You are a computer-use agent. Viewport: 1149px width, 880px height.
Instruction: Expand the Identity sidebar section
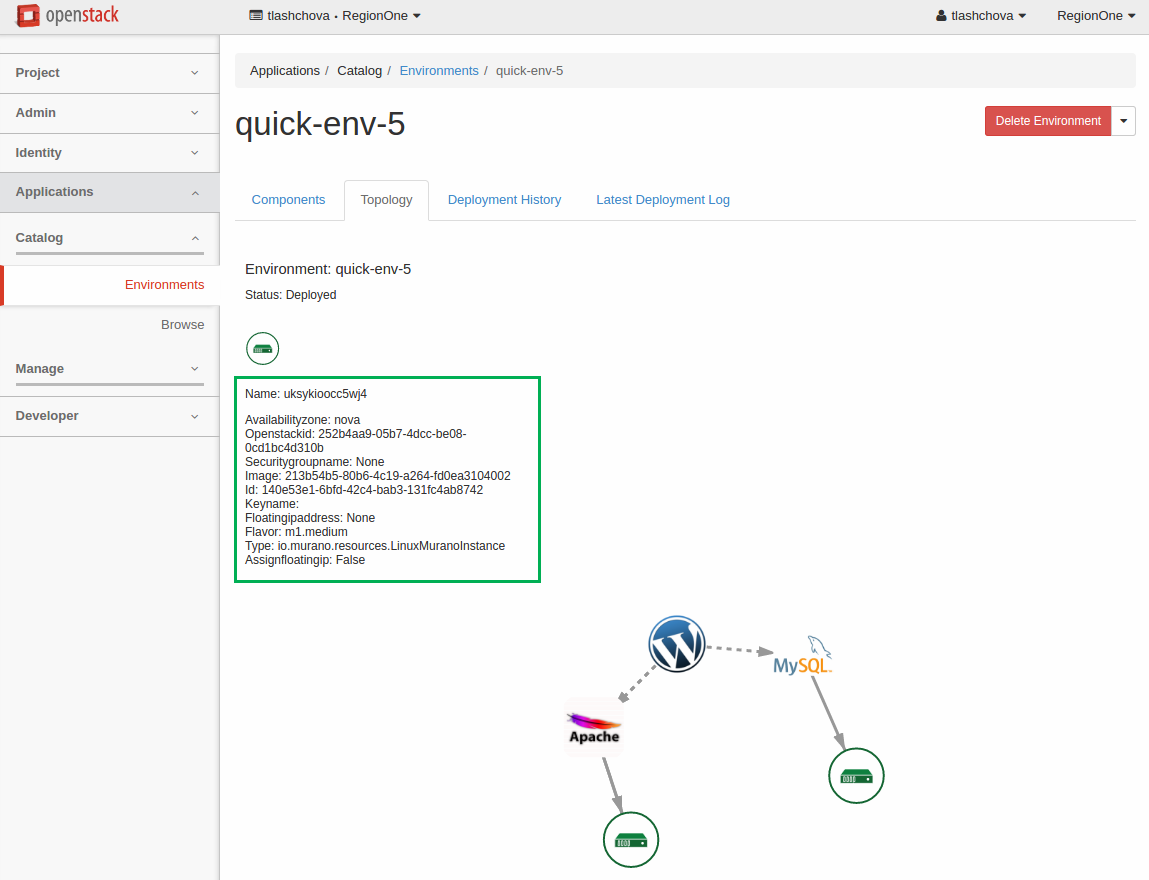point(109,153)
